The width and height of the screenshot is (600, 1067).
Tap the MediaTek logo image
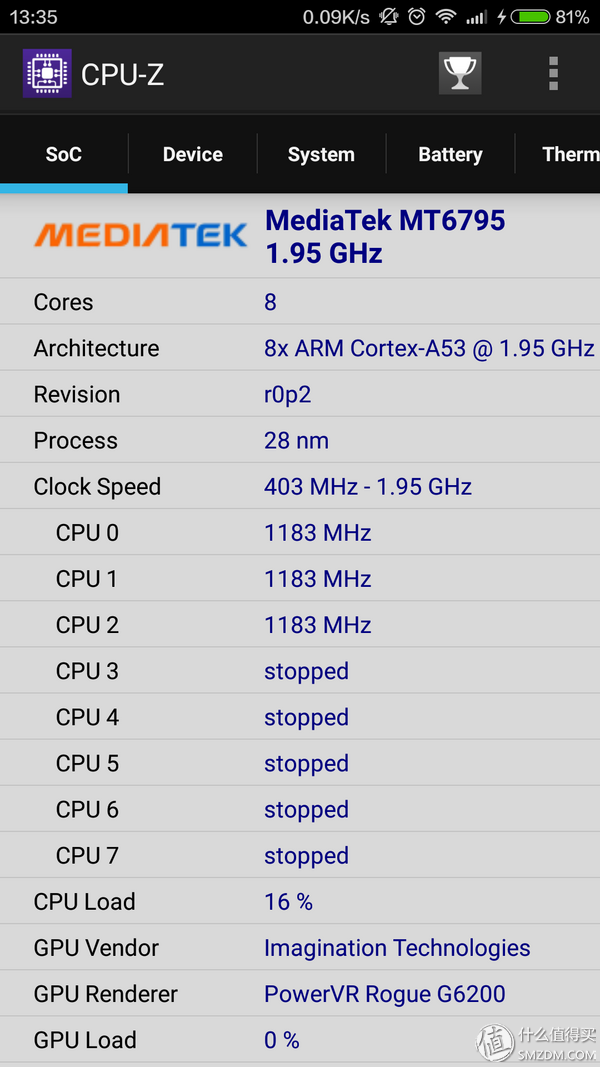pos(140,236)
